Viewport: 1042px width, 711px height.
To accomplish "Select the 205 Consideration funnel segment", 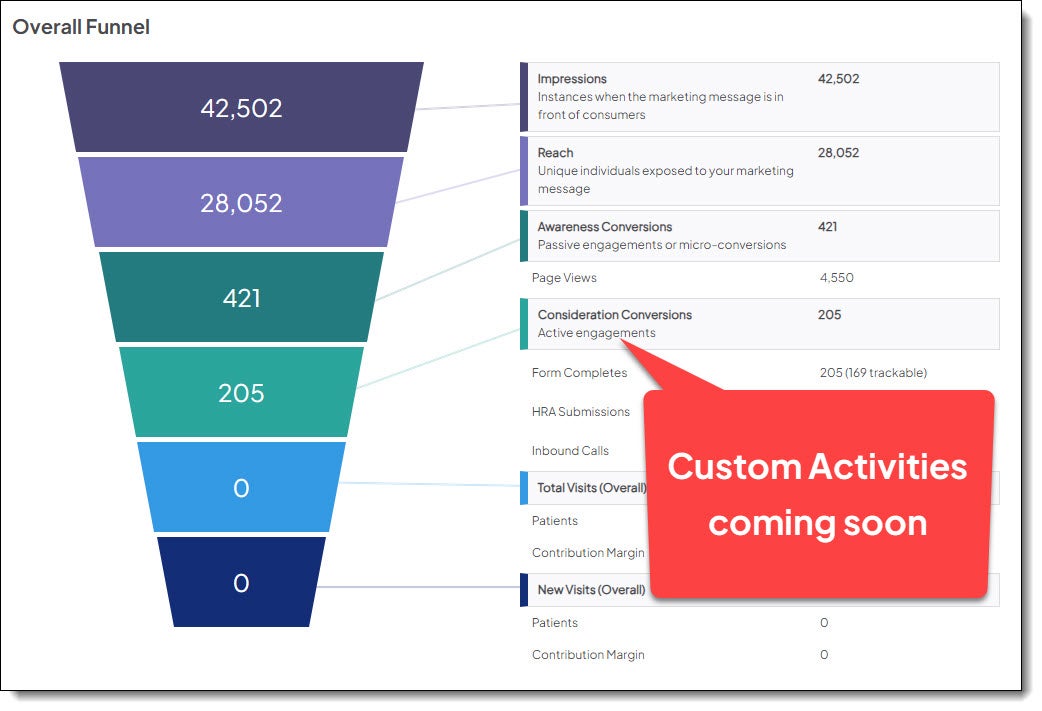I will tap(241, 393).
